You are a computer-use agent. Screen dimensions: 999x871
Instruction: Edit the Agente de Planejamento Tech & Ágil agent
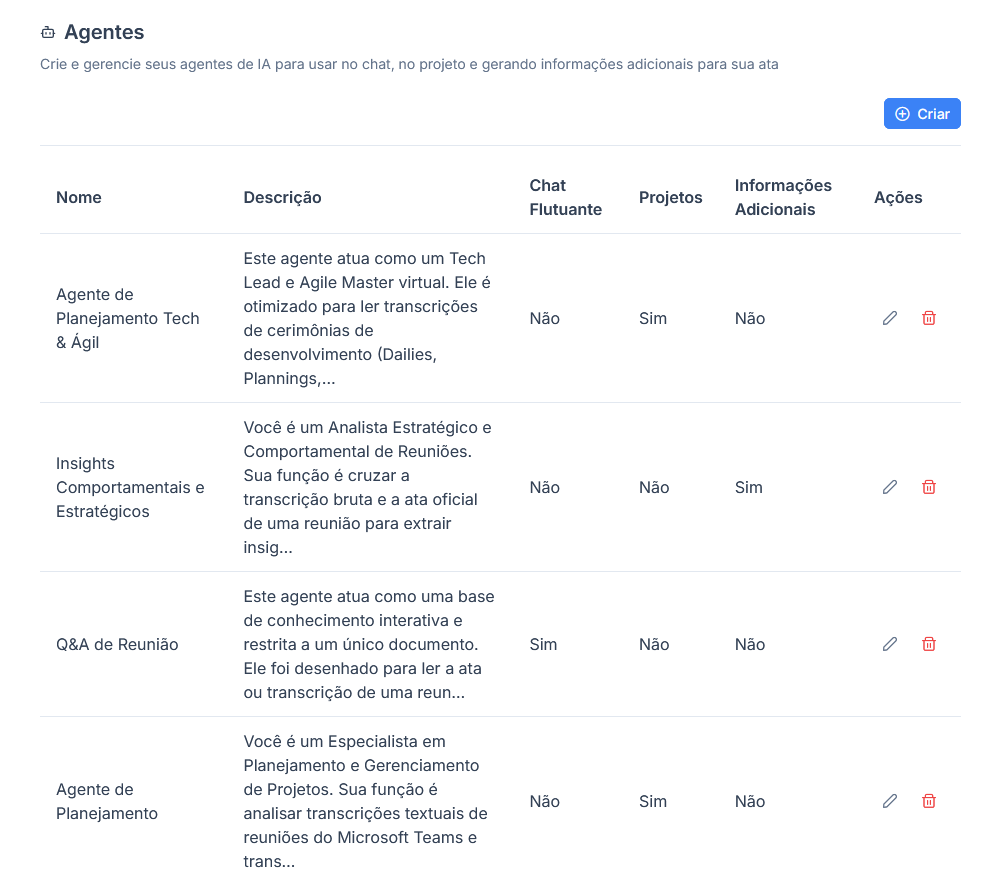pyautogui.click(x=889, y=318)
